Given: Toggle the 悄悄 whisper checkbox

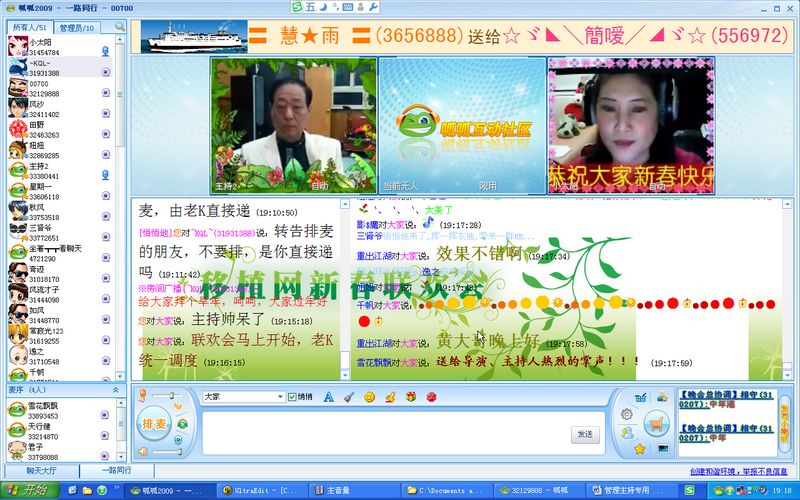Looking at the screenshot, I should [292, 396].
